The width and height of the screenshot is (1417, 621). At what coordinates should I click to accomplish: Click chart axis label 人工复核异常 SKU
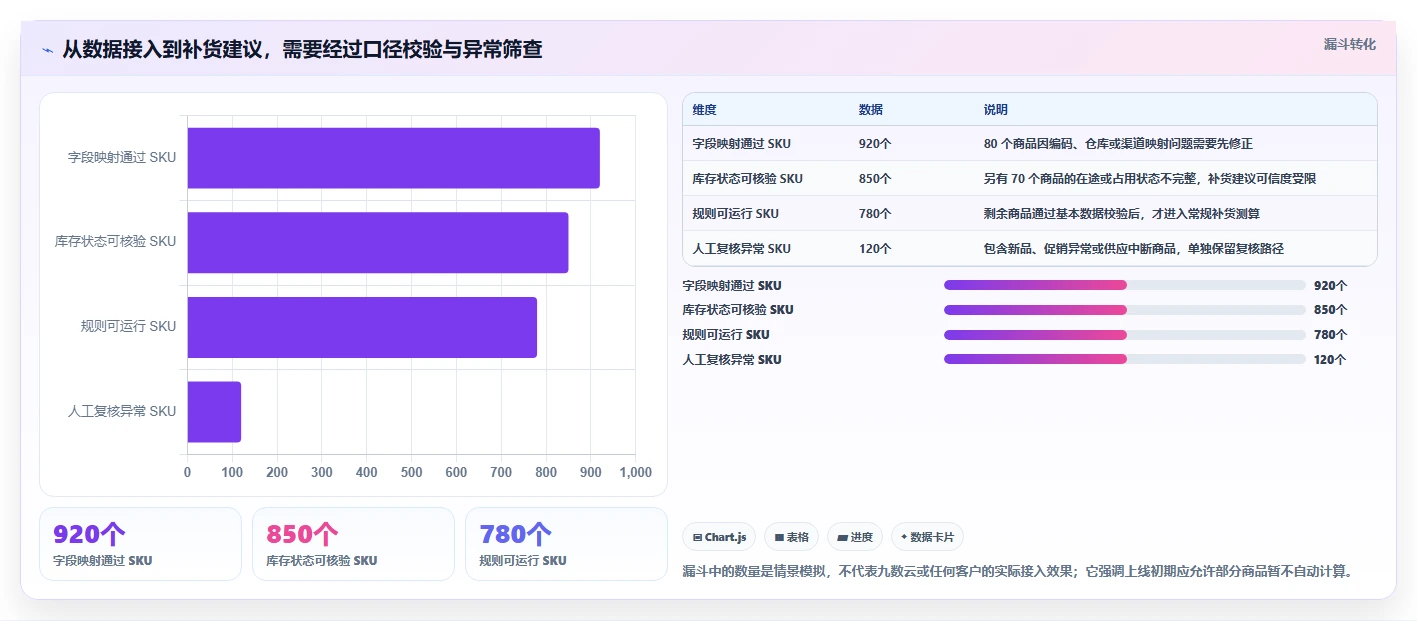tap(122, 411)
